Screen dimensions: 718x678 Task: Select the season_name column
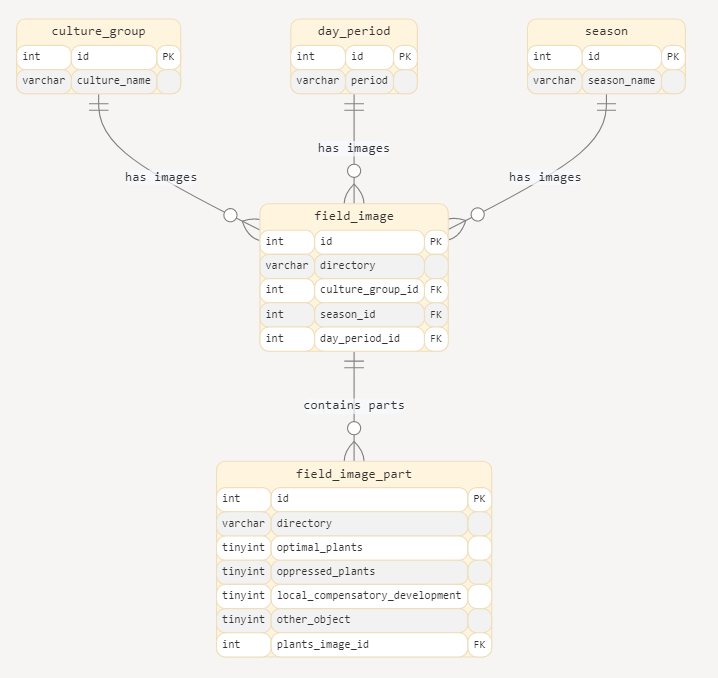[x=621, y=81]
